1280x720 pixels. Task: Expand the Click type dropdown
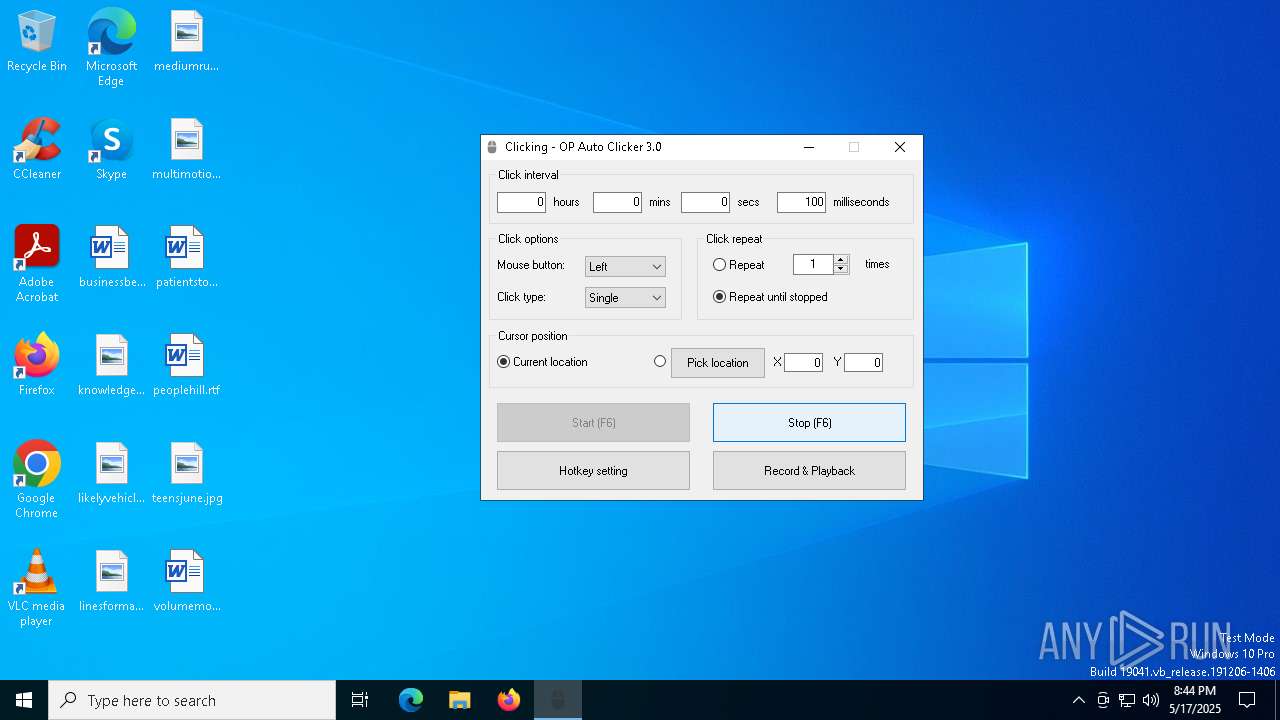pos(625,298)
